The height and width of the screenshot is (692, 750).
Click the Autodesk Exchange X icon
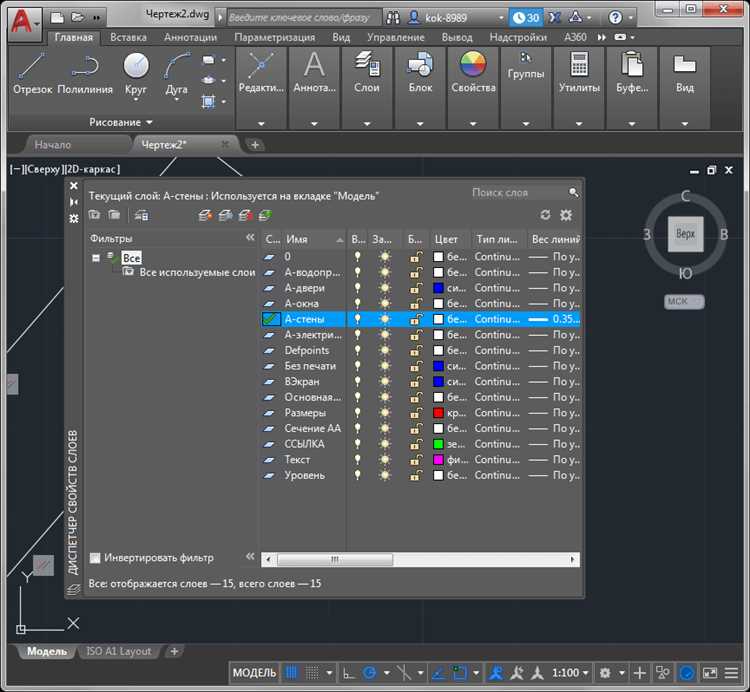[x=554, y=18]
